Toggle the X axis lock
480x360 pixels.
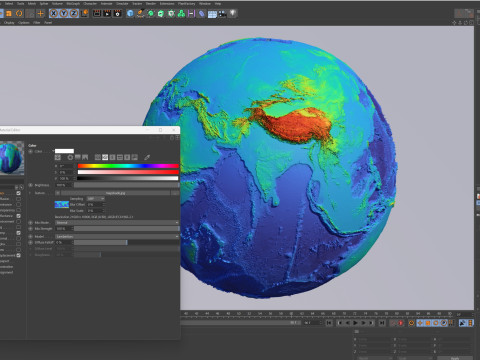(x=54, y=13)
